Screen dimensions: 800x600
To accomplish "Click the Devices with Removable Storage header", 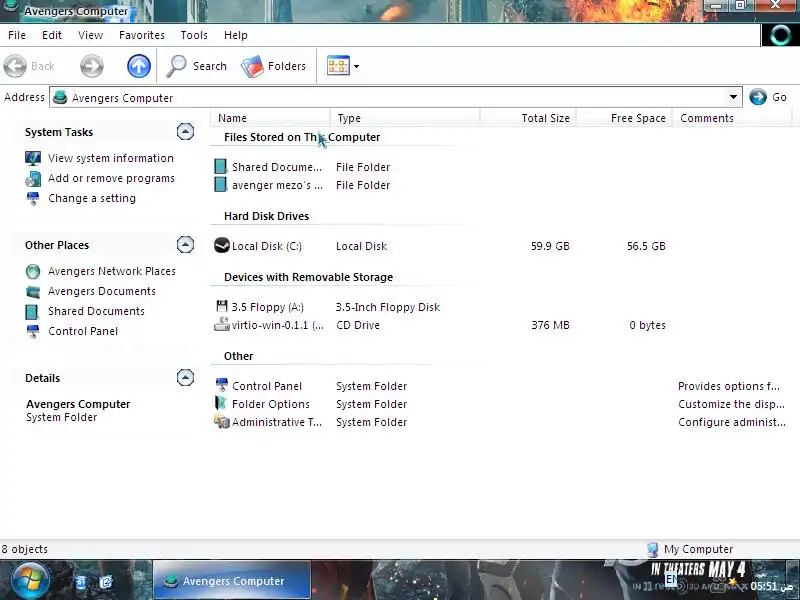I will 308,277.
